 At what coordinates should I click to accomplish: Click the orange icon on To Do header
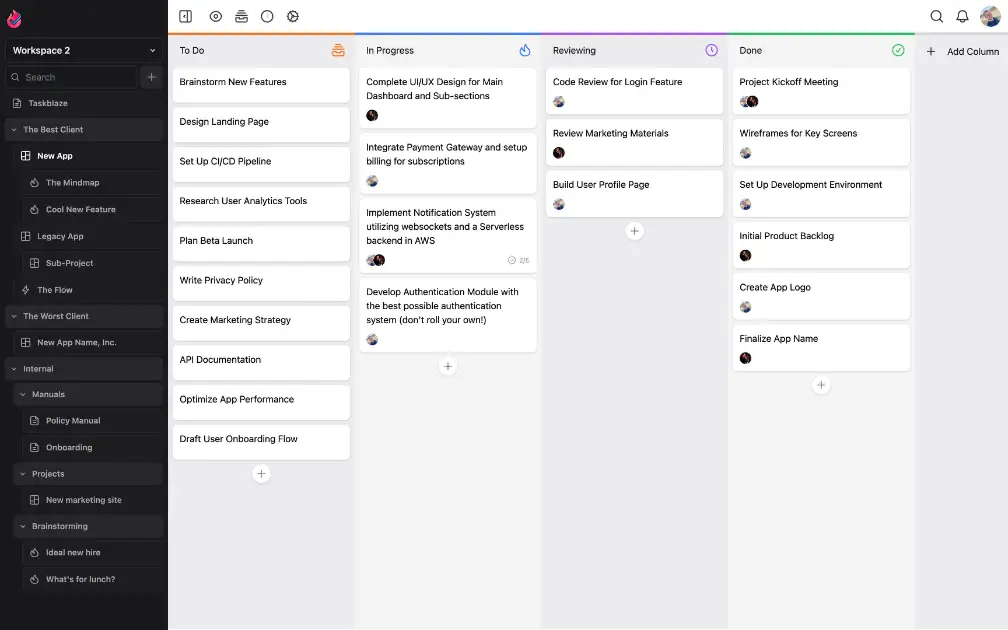(x=339, y=49)
